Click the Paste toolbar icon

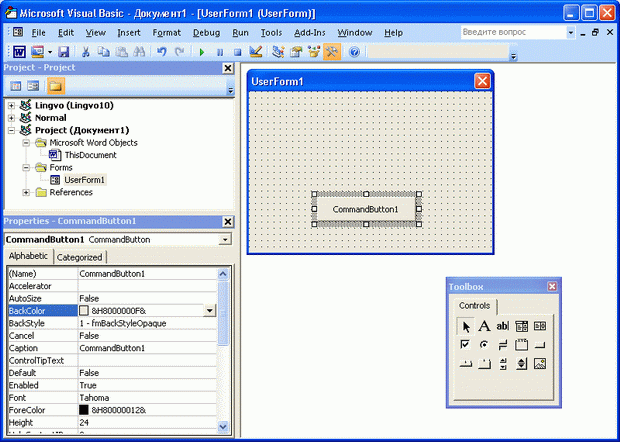121,52
